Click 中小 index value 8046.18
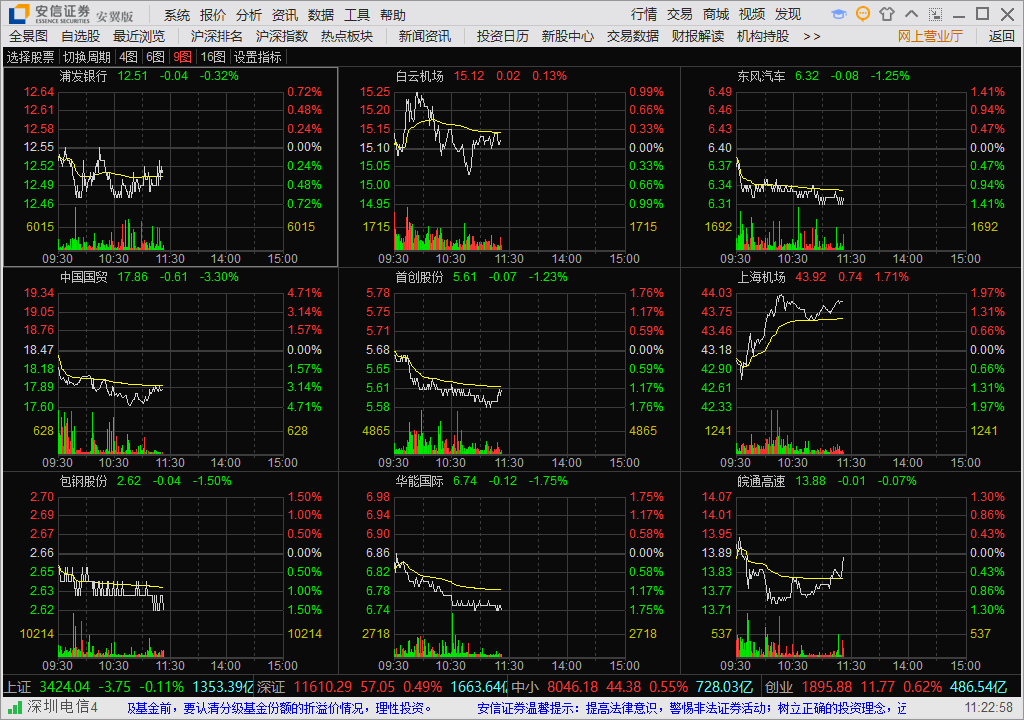 coord(572,687)
